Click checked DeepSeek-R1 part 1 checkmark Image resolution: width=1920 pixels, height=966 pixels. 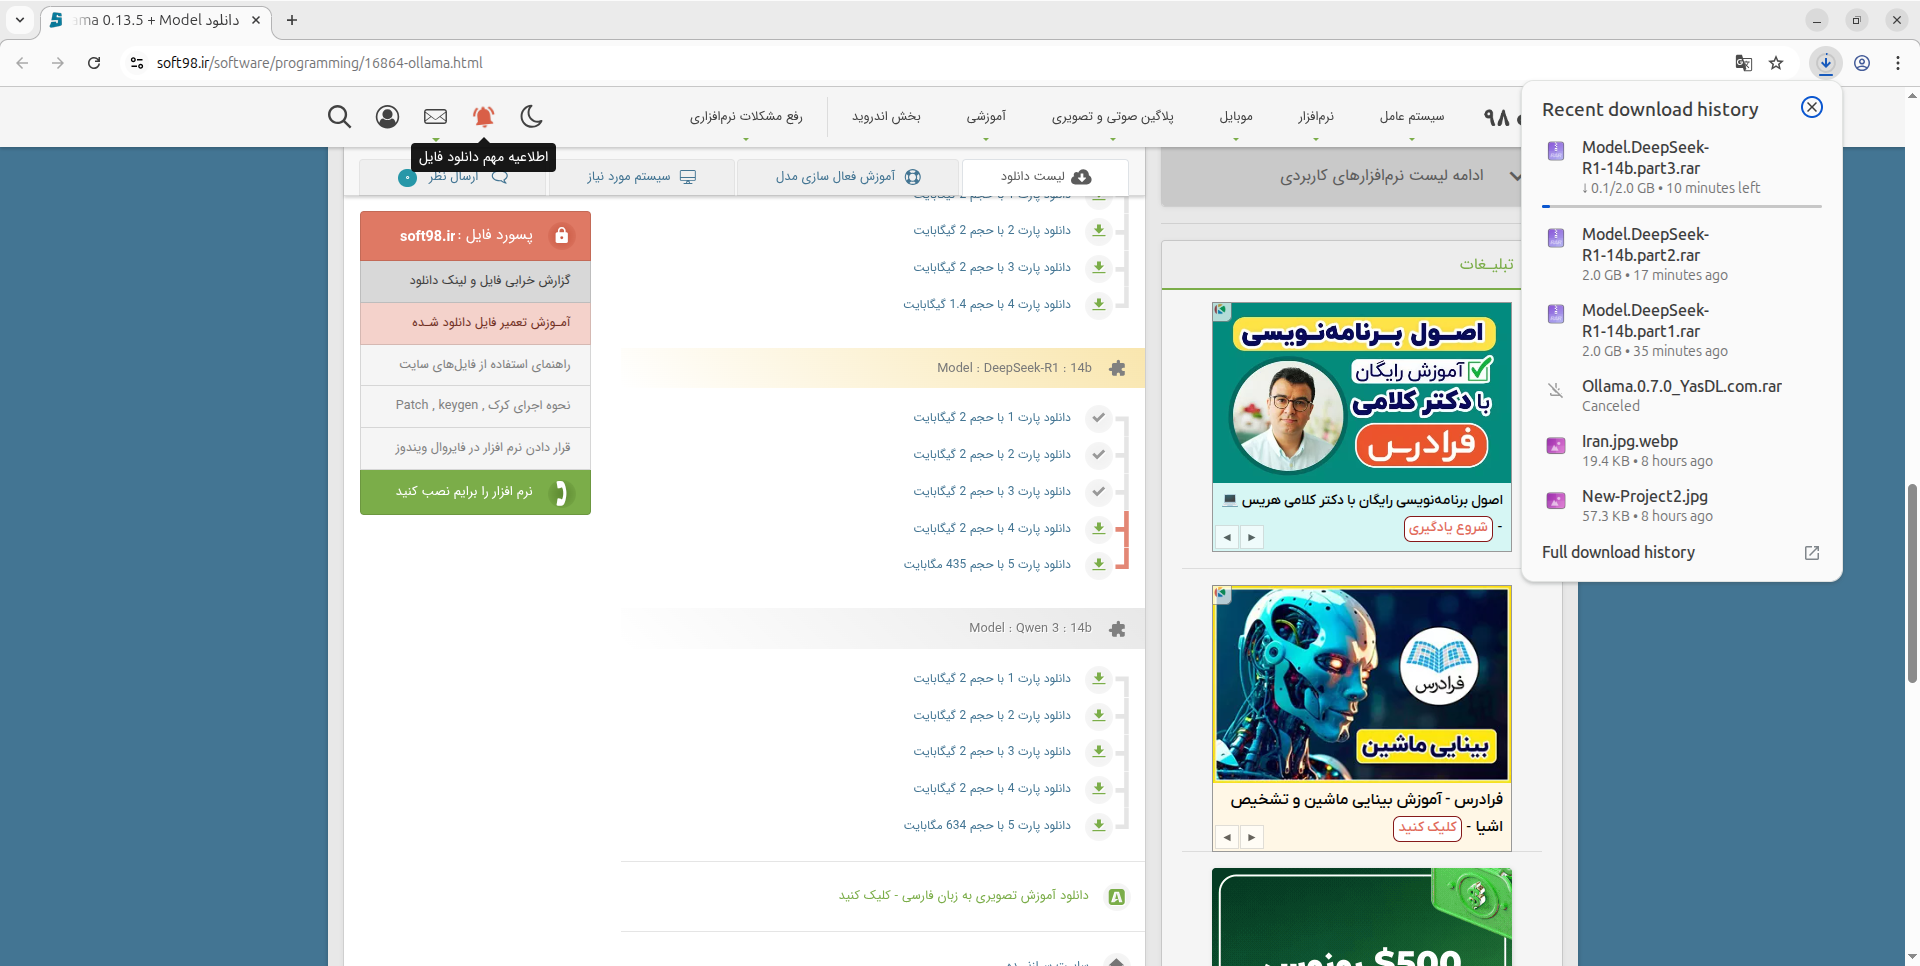click(x=1099, y=418)
